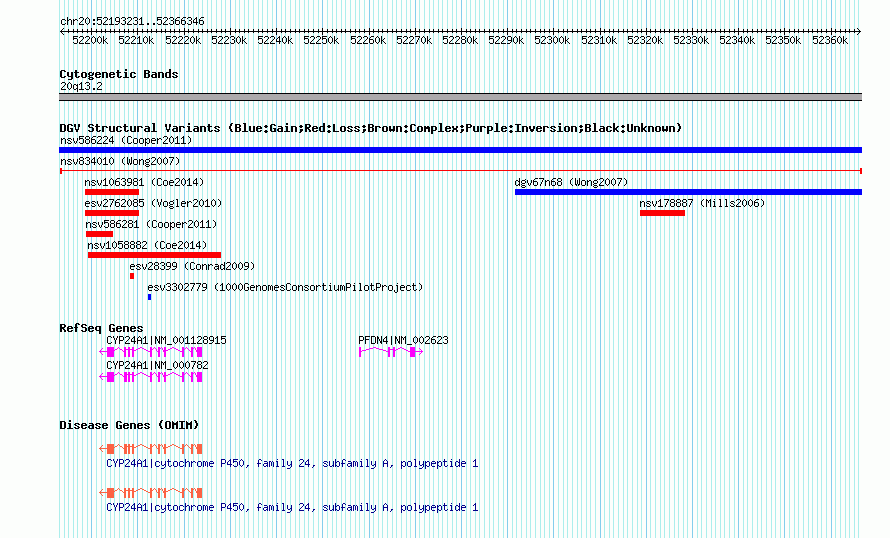Open the second CYP24A1 cytochrome P450 description link
The height and width of the screenshot is (538, 890).
click(x=292, y=507)
